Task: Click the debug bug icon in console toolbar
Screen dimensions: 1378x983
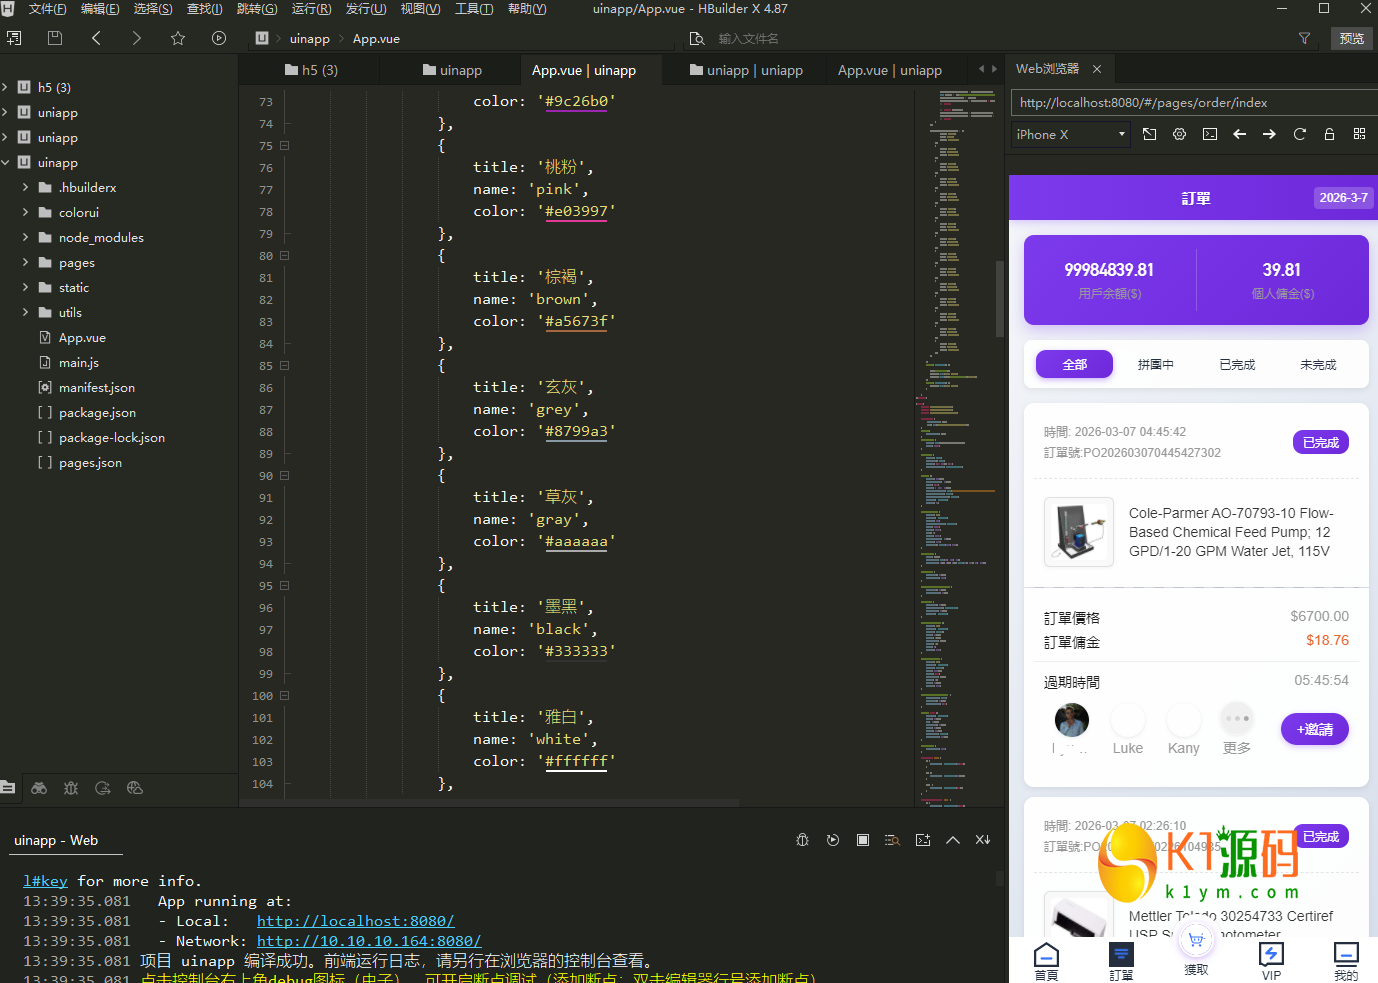Action: pyautogui.click(x=802, y=840)
